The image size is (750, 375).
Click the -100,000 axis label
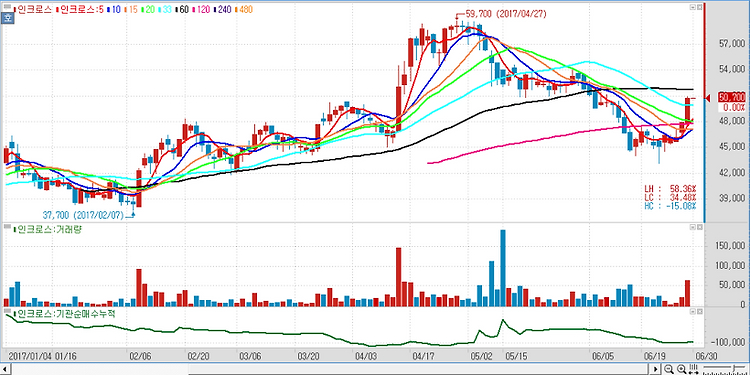pyautogui.click(x=728, y=342)
